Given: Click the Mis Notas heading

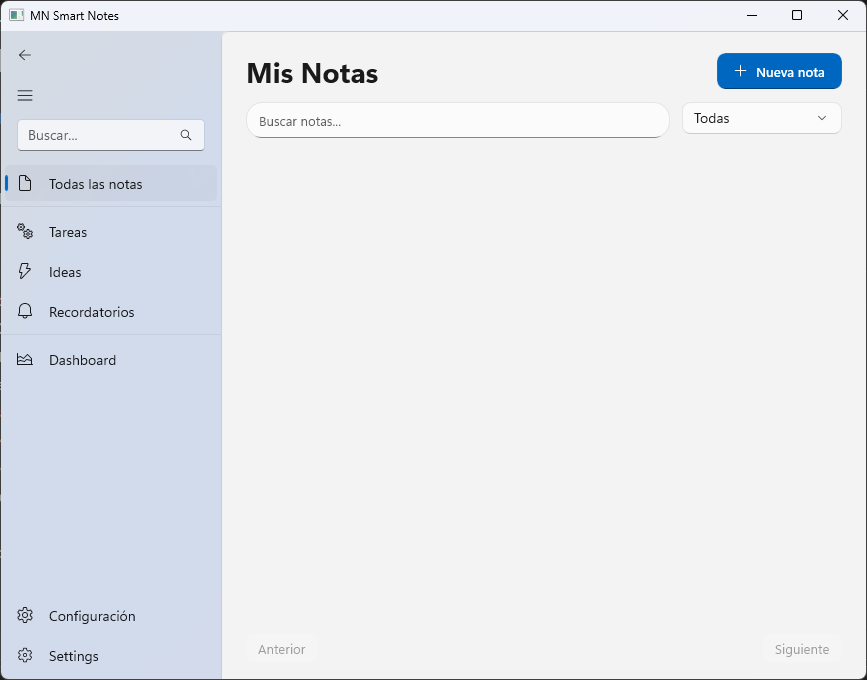Looking at the screenshot, I should [x=312, y=73].
